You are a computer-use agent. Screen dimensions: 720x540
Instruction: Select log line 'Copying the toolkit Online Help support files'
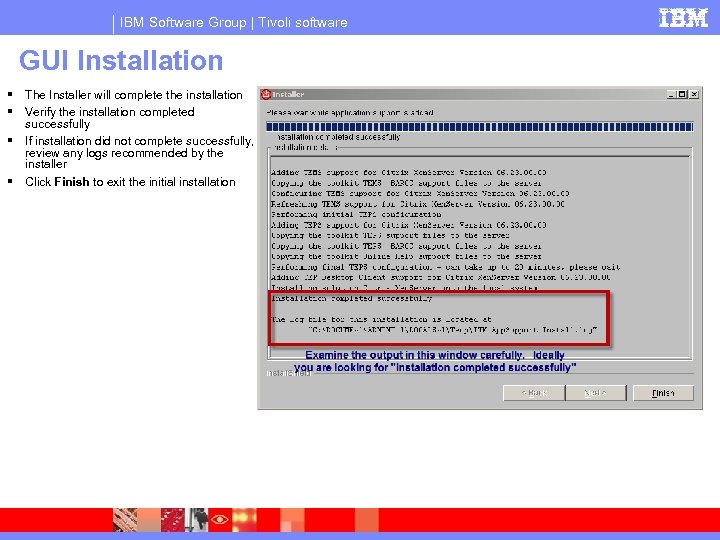406,256
